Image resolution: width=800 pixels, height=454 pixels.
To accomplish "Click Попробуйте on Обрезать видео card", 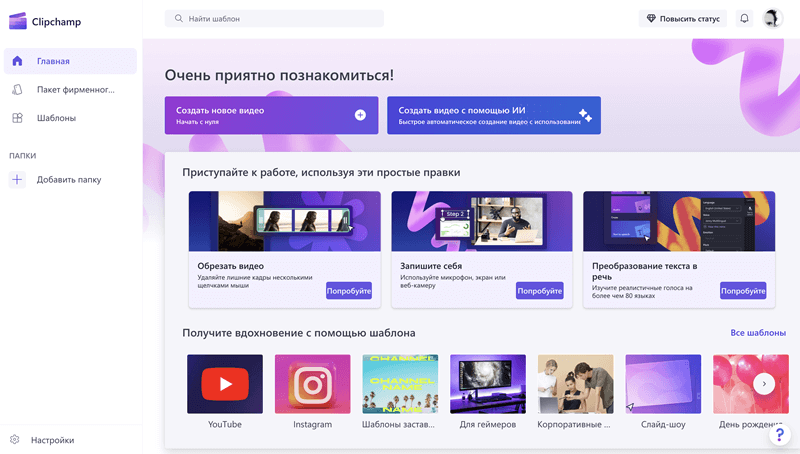I will point(349,291).
